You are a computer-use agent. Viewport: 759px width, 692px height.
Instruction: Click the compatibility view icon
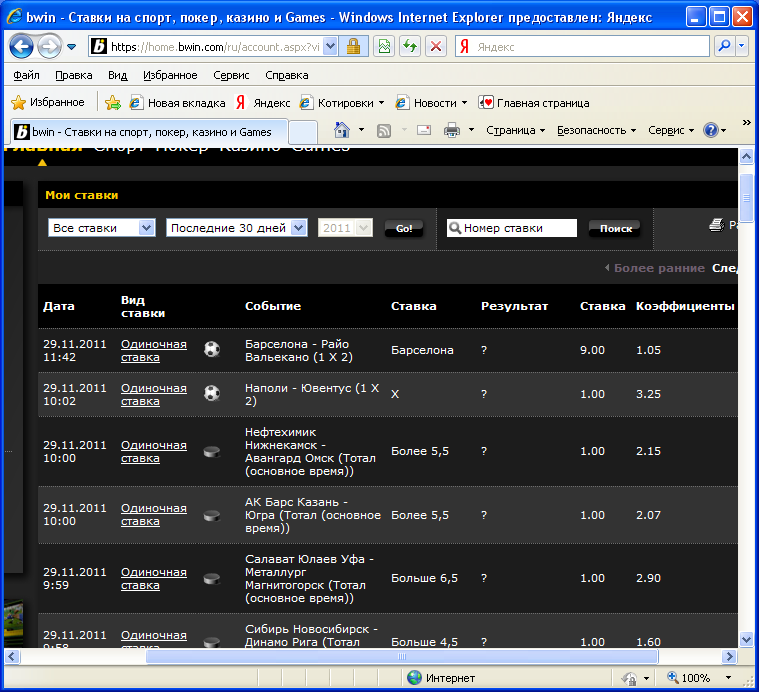(384, 46)
